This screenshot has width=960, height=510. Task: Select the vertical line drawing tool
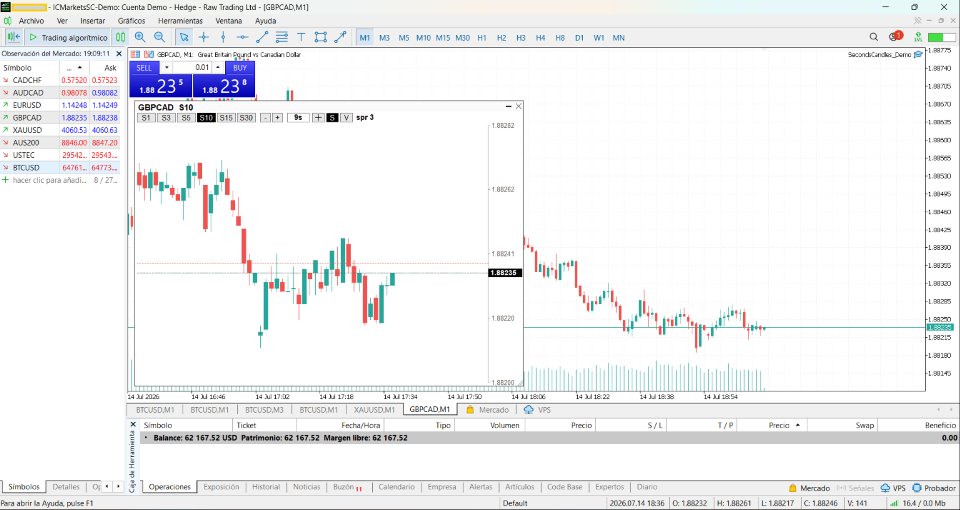point(223,37)
